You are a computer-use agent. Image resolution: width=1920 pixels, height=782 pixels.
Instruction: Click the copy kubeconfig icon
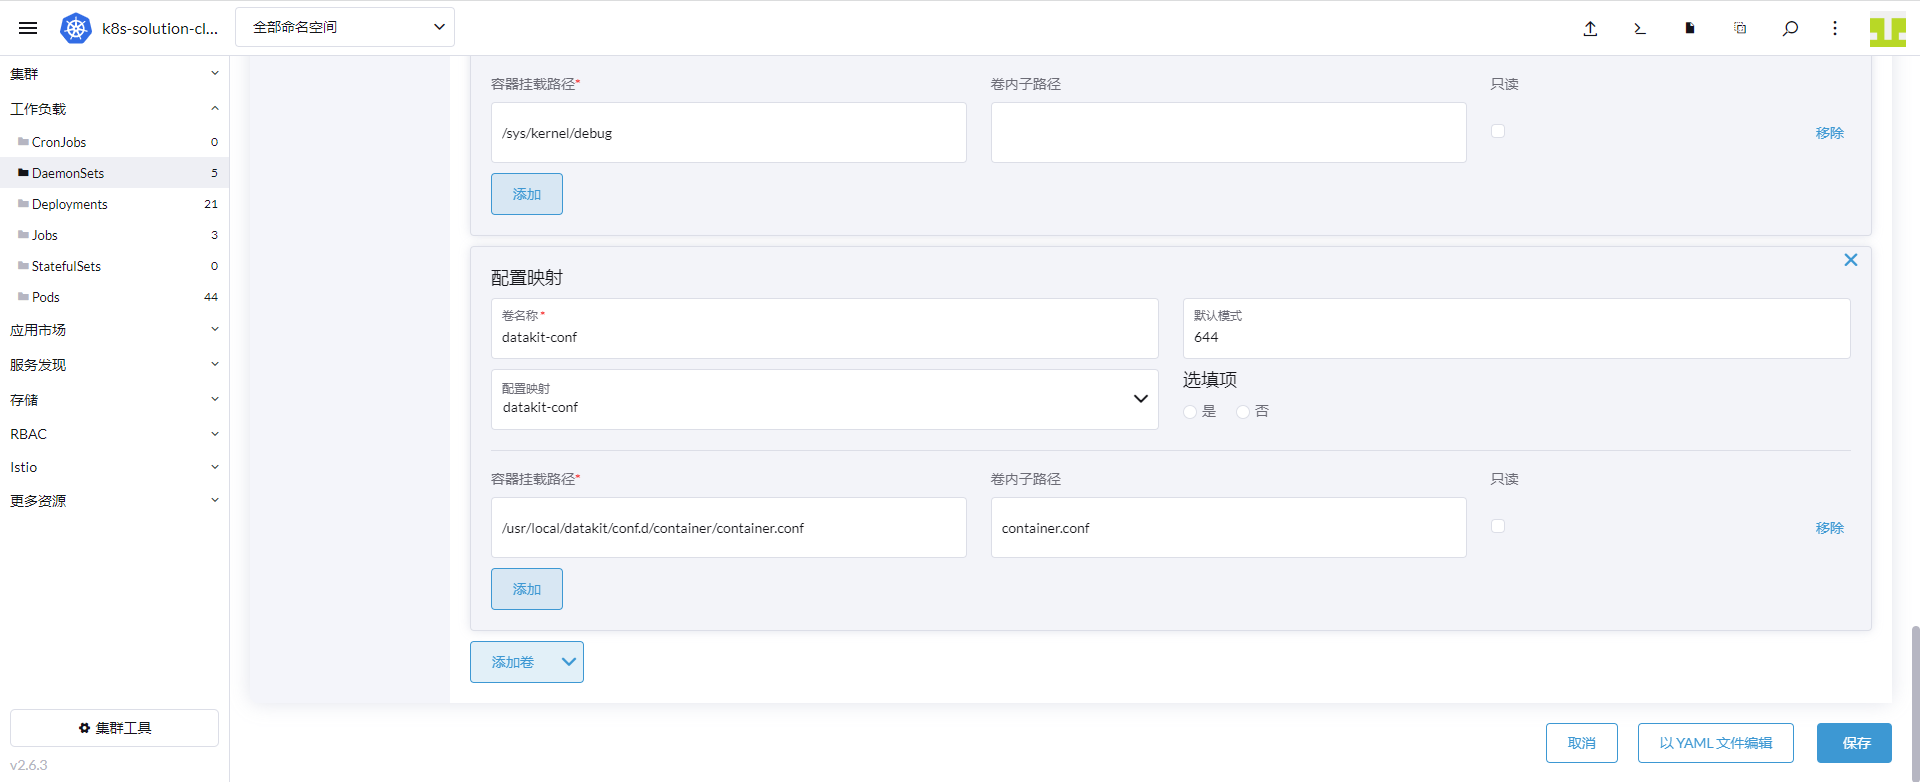click(1740, 28)
